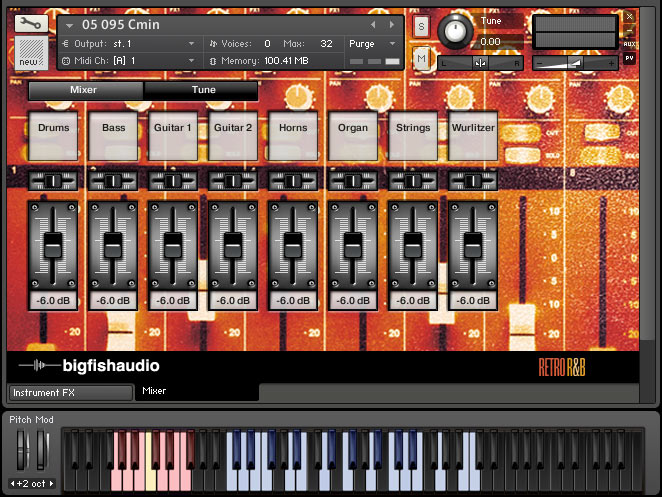Click the Strings volume fader
662x497 pixels.
413,245
